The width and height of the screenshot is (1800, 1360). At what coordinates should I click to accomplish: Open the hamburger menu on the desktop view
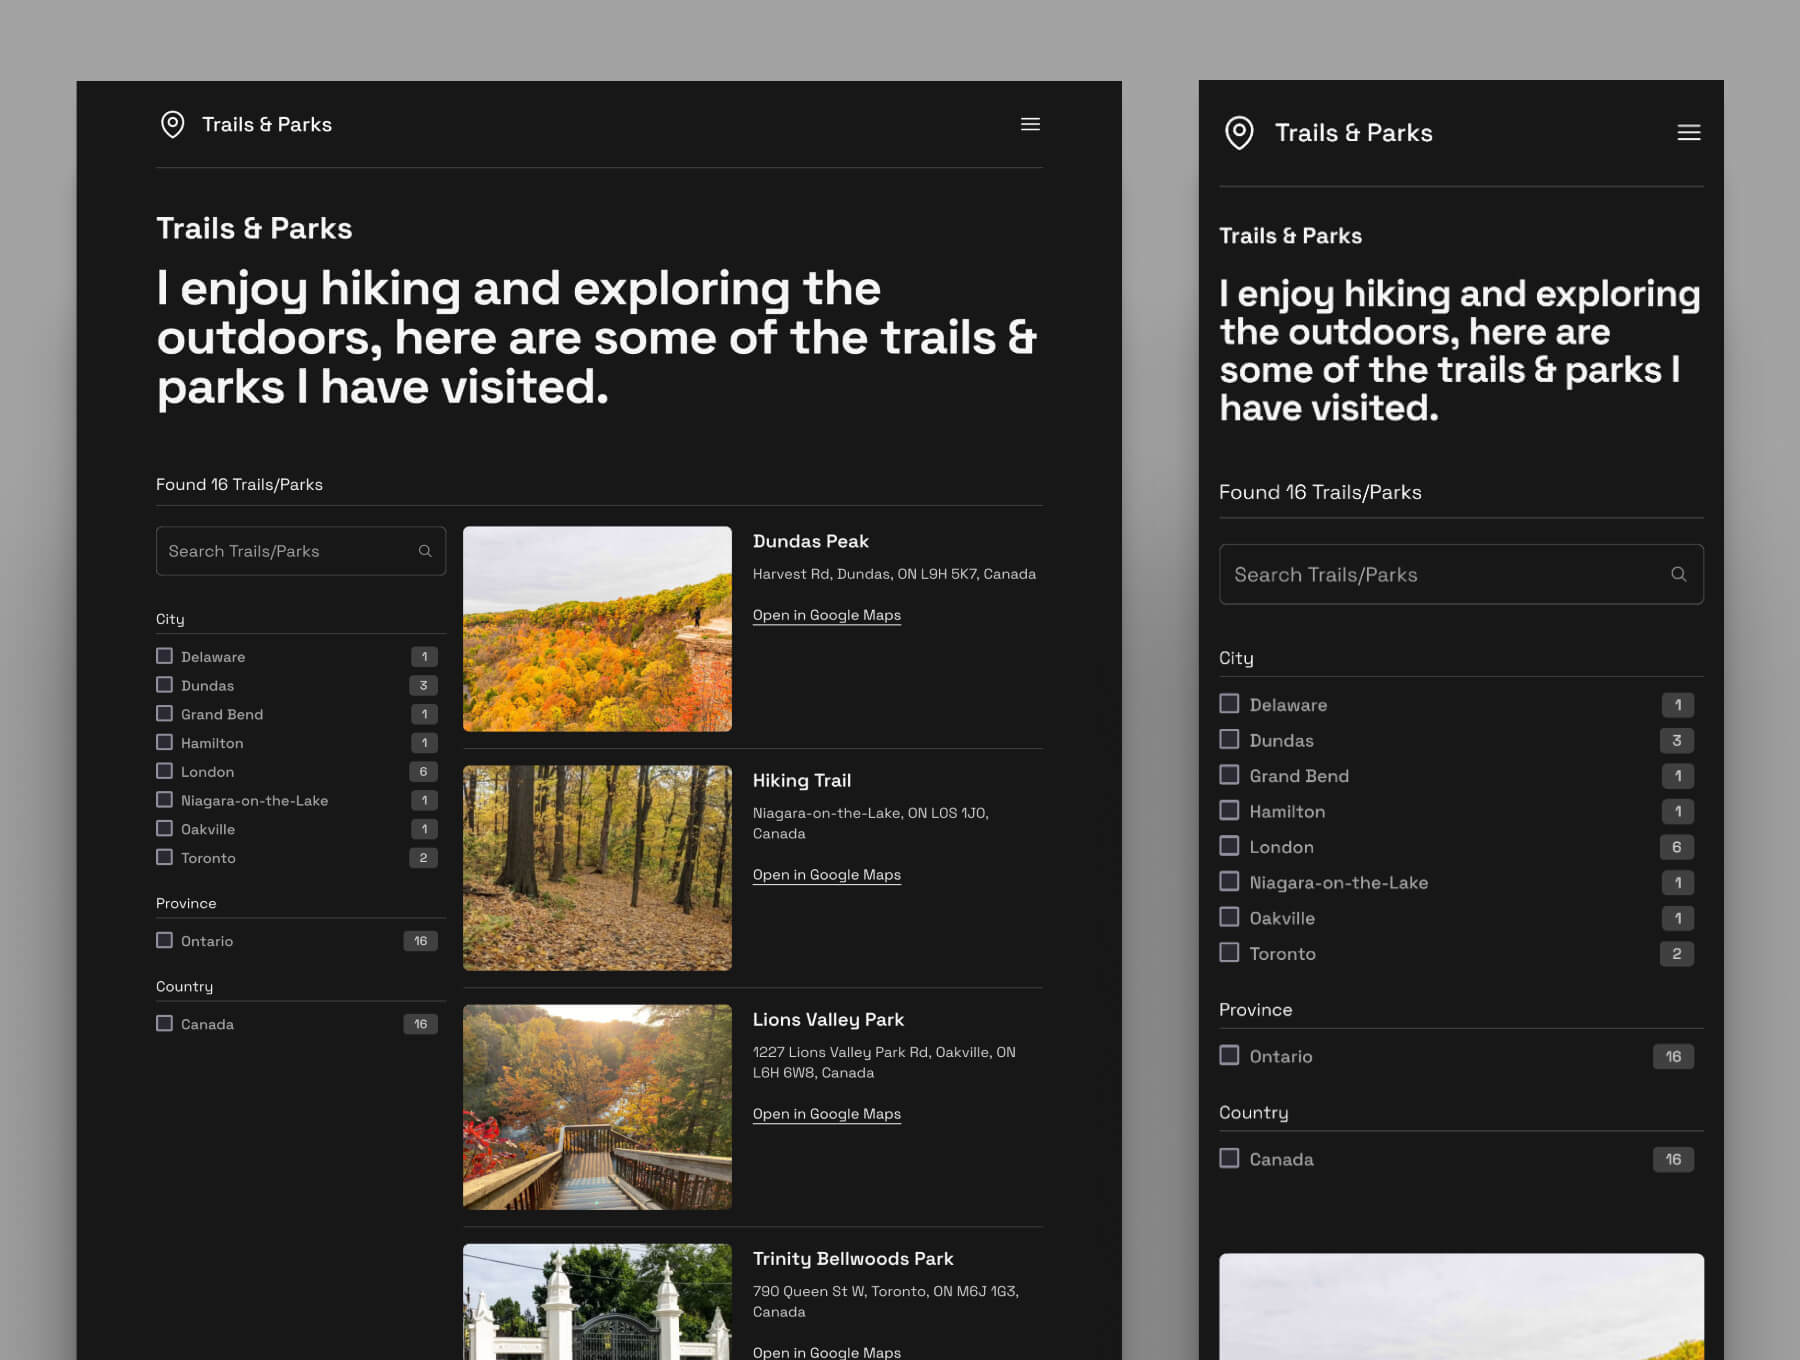1030,124
